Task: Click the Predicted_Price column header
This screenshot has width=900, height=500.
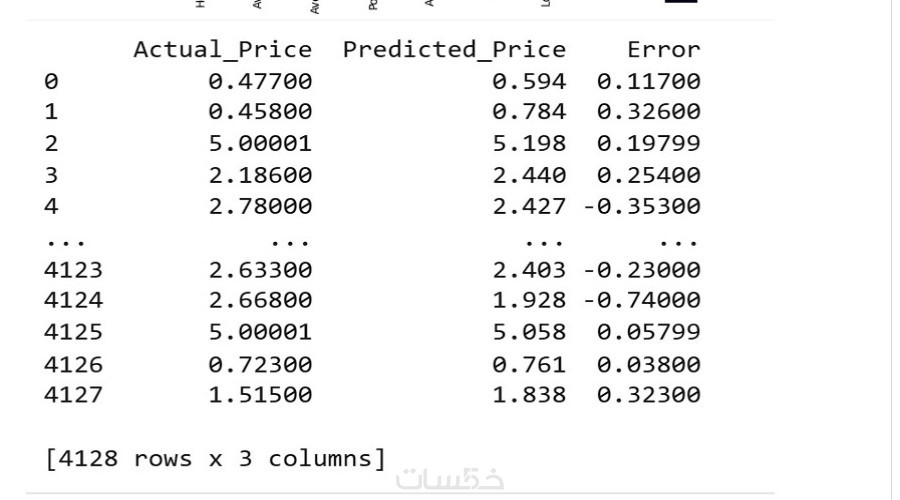Action: click(454, 49)
